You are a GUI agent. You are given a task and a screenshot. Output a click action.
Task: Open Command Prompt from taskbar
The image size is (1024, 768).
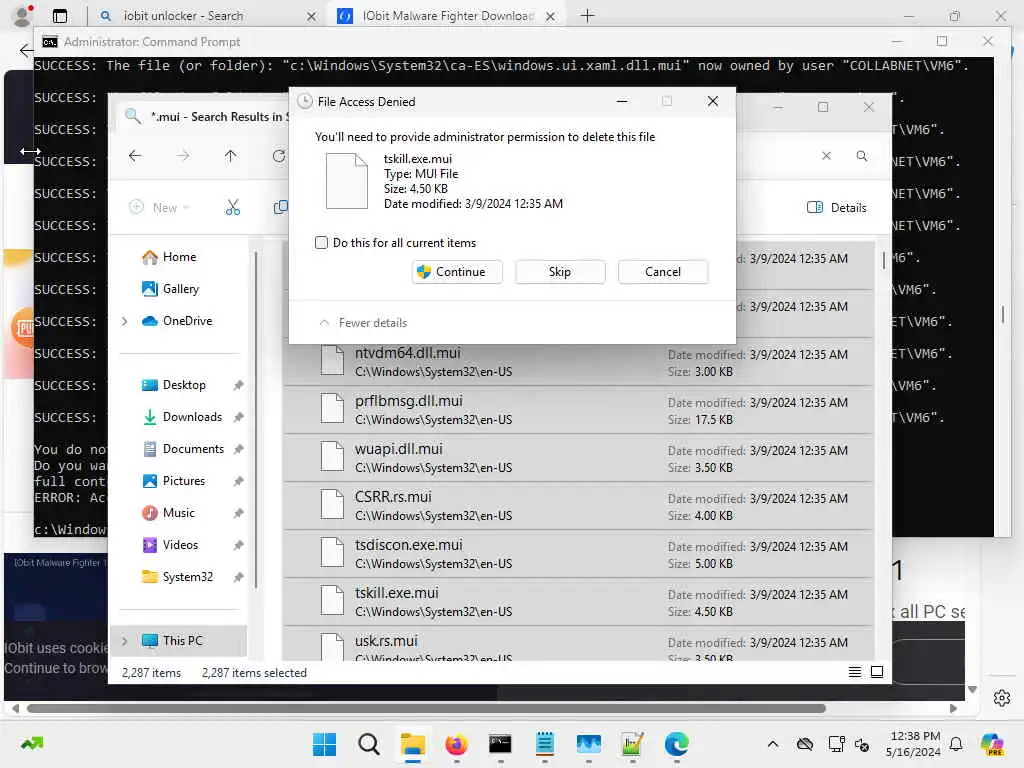tap(500, 744)
